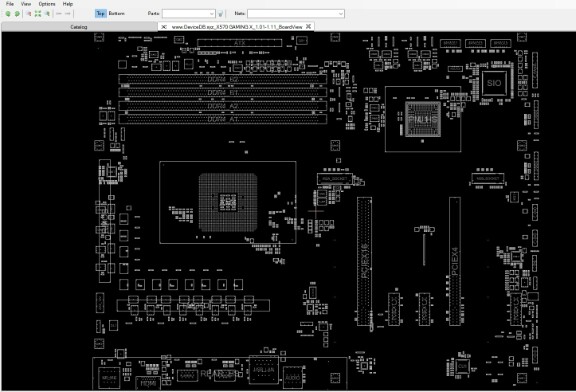This screenshot has height=392, width=576.
Task: Click the PCIEX16 slot on the board
Action: pos(364,261)
